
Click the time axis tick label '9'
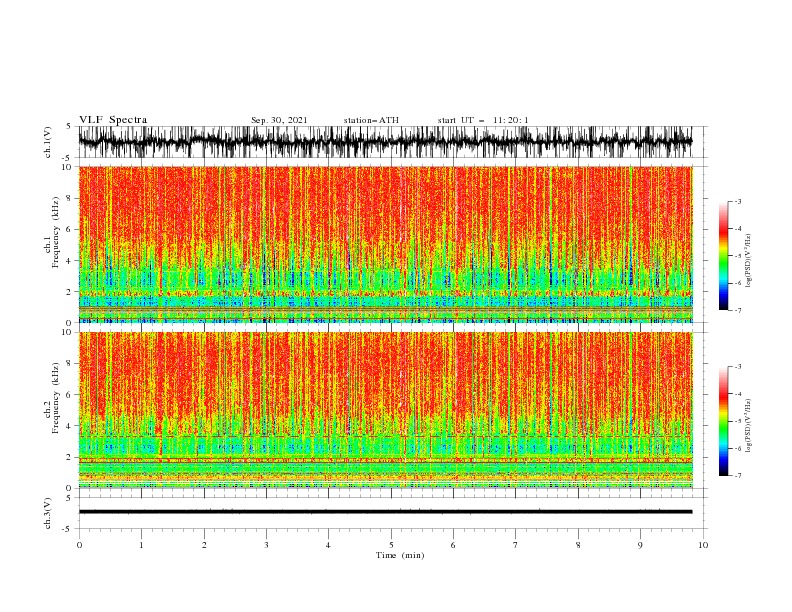pos(640,545)
